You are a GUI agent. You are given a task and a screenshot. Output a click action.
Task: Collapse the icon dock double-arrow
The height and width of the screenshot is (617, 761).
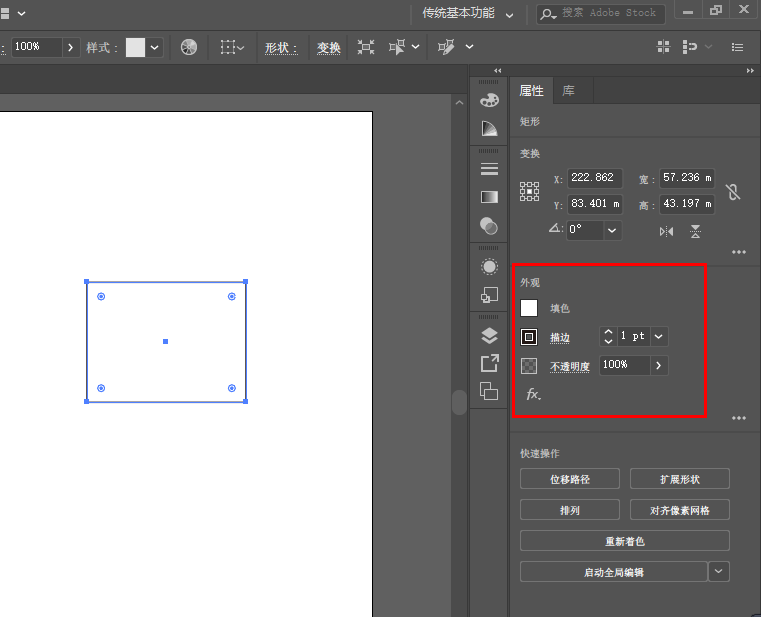click(x=497, y=71)
